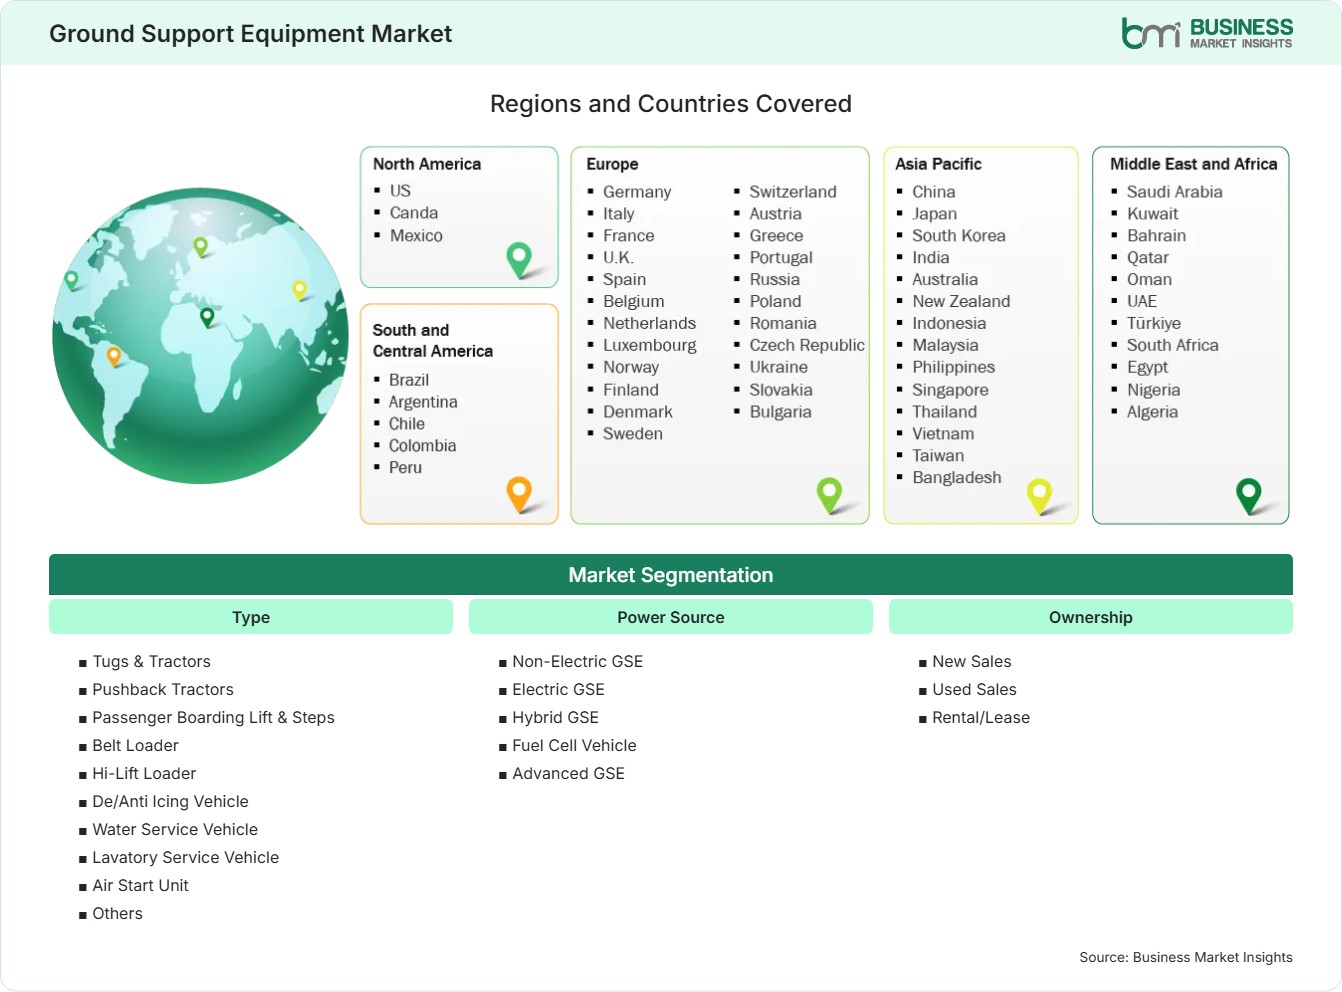Click the yellow pin on globe over Asia
Image resolution: width=1342 pixels, height=992 pixels.
[x=299, y=290]
